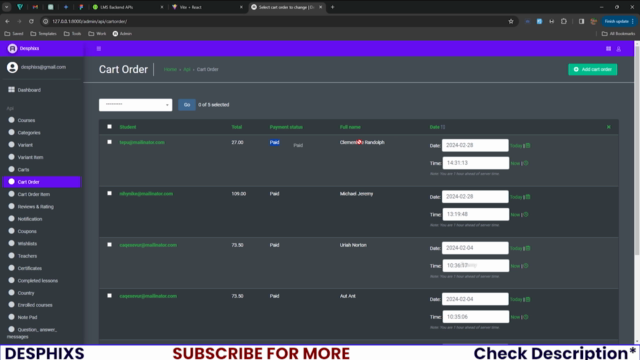Open Coupons in the sidebar
The height and width of the screenshot is (360, 640).
coord(27,231)
